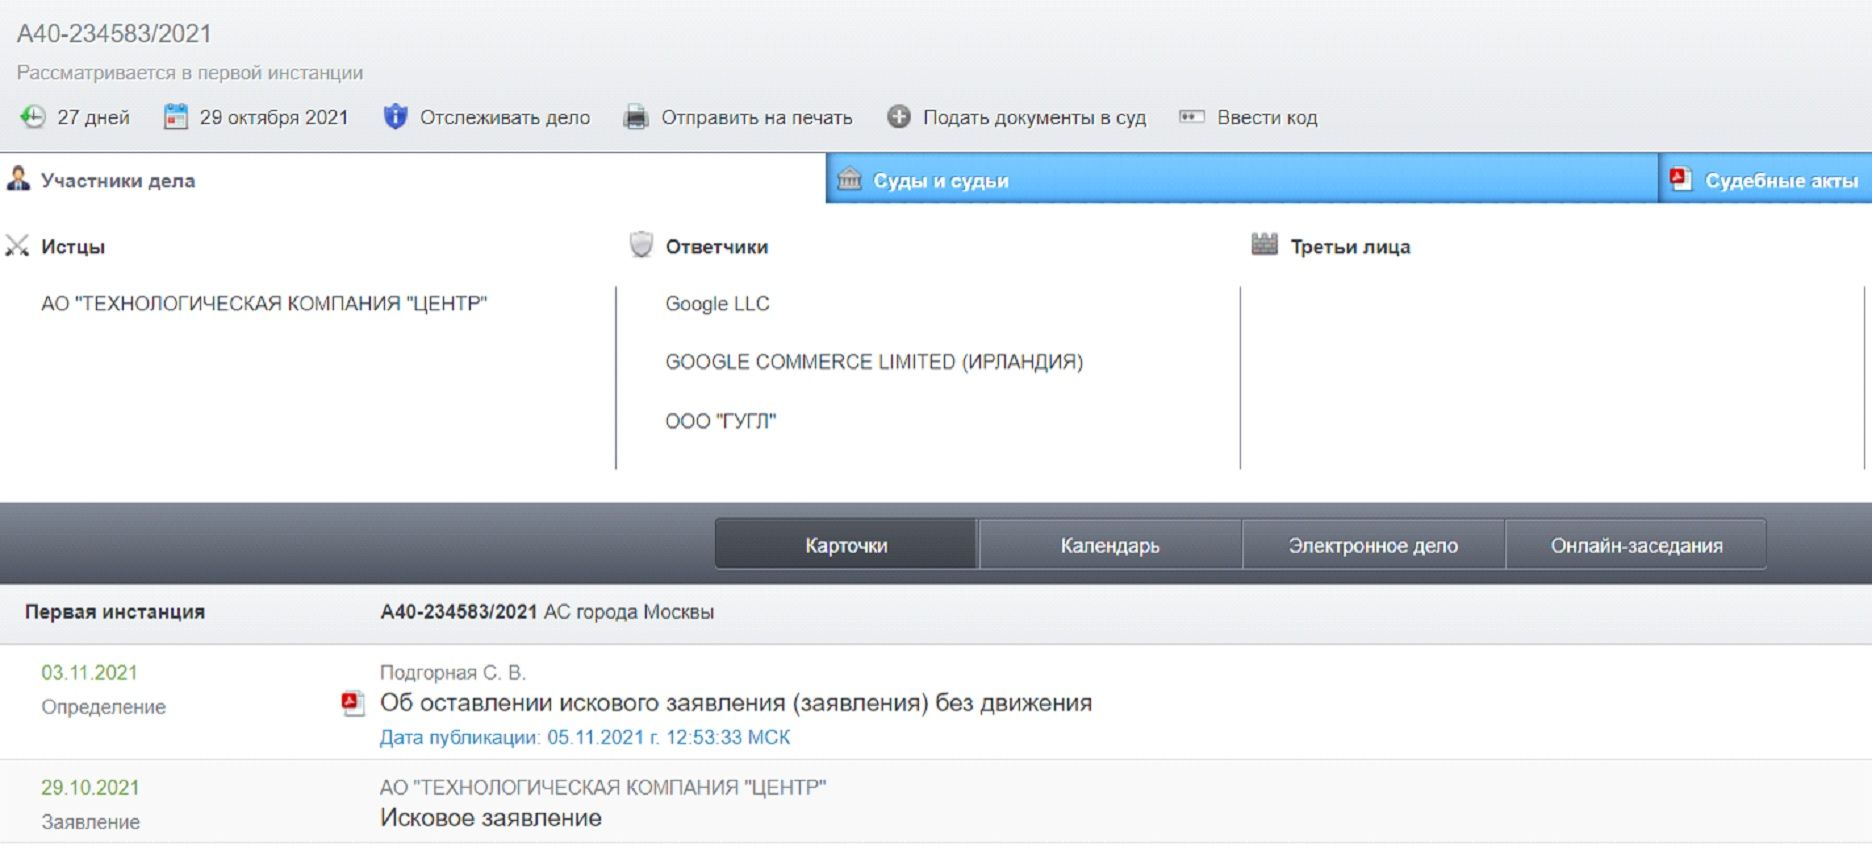1872x850 pixels.
Task: Click the shield icon for Отслеживать дело
Action: coord(396,117)
